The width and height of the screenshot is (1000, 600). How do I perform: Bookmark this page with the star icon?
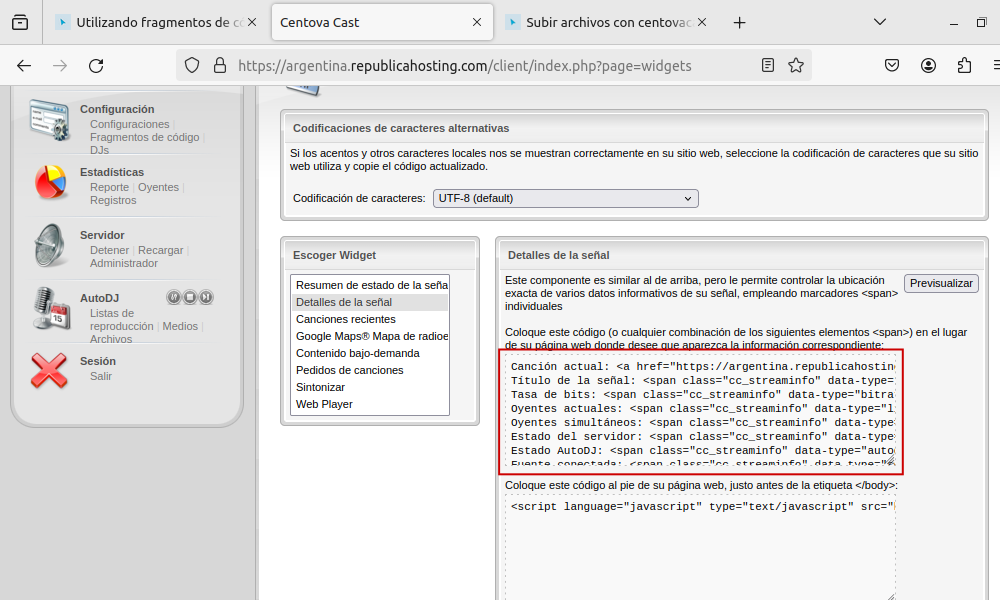pos(796,66)
